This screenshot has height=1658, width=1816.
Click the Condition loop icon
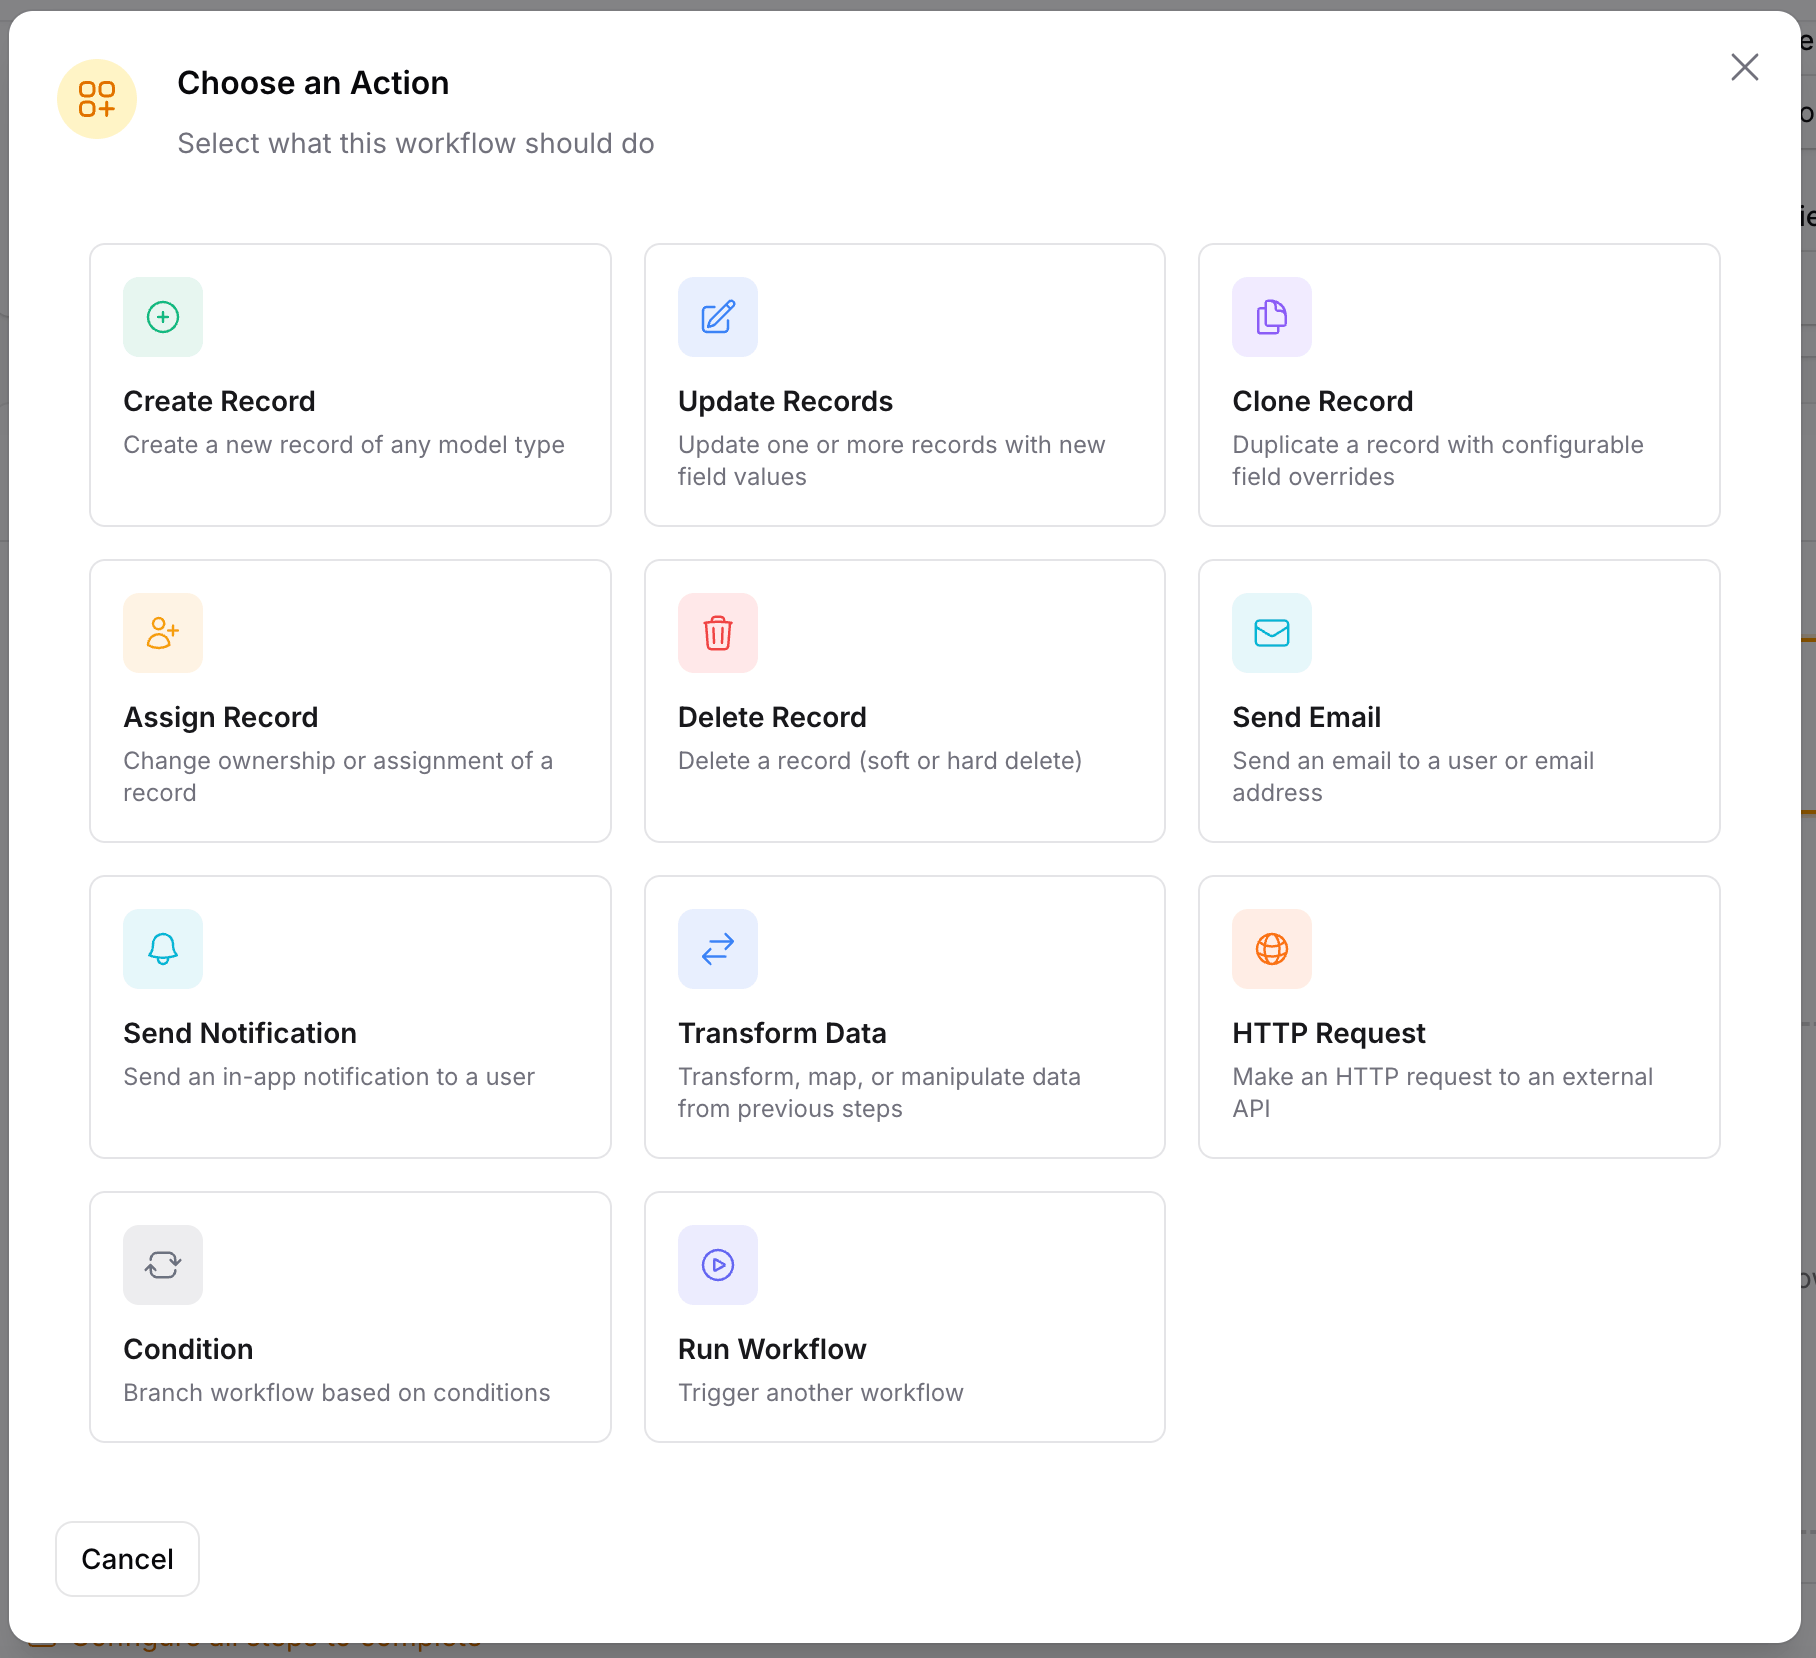point(162,1264)
